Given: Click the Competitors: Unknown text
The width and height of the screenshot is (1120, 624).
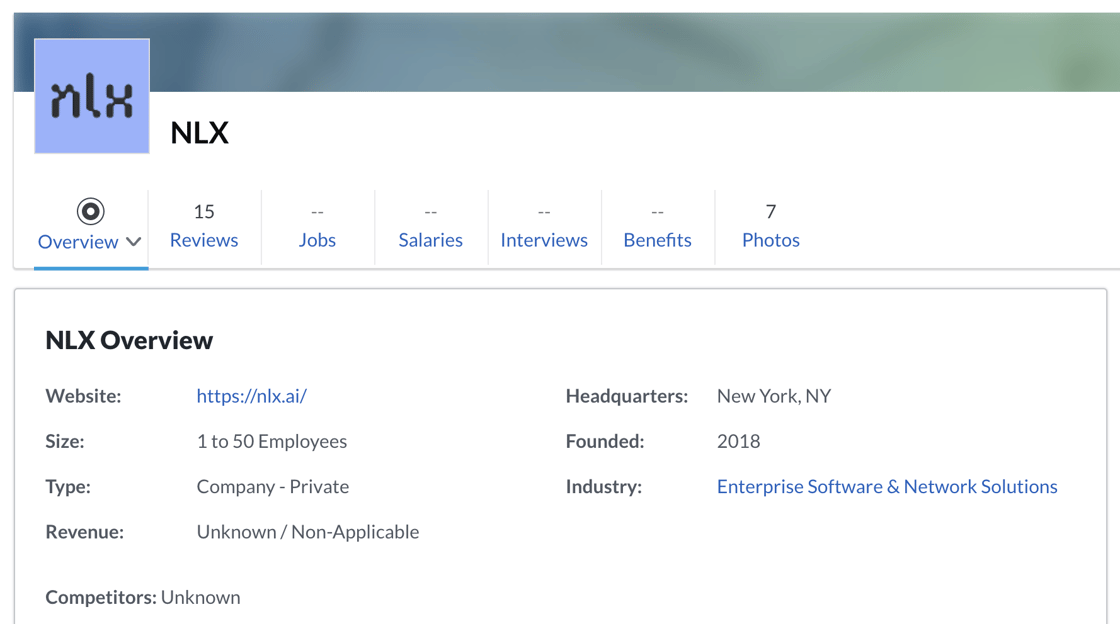Looking at the screenshot, I should click(x=143, y=597).
